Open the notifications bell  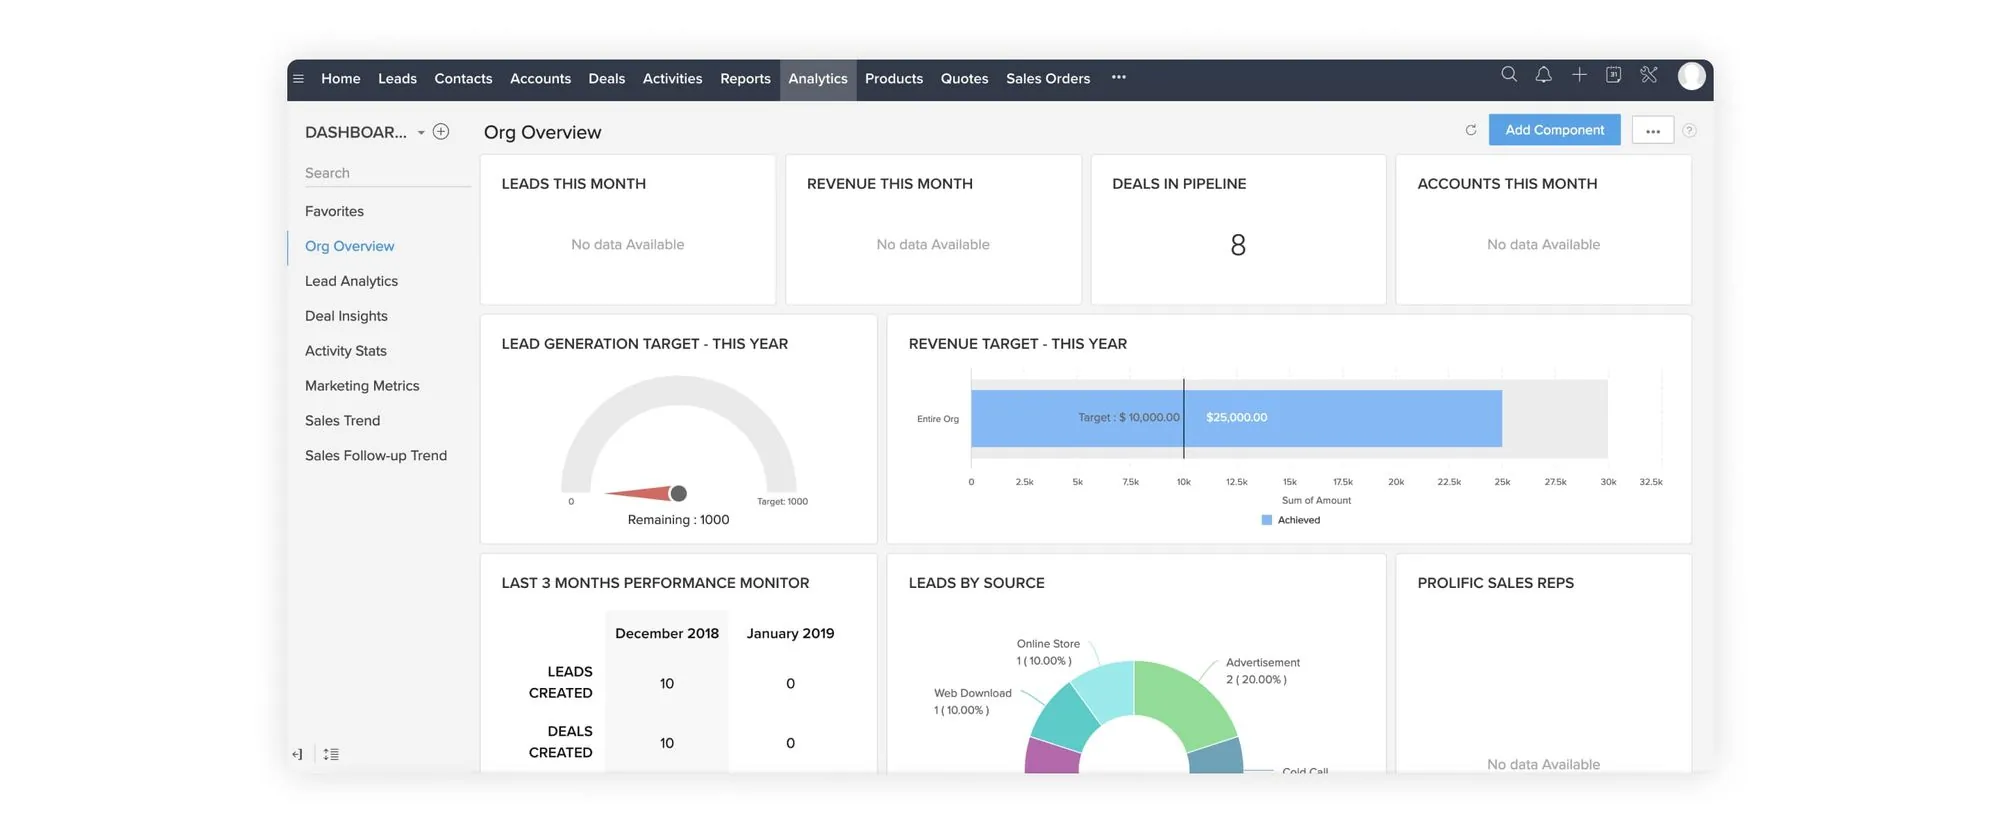(1544, 75)
